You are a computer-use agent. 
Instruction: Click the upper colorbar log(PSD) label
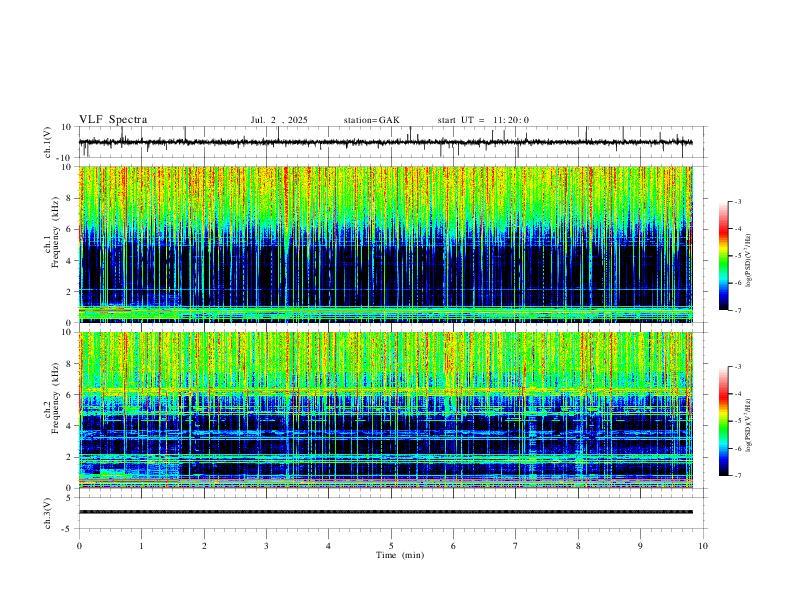(x=749, y=261)
